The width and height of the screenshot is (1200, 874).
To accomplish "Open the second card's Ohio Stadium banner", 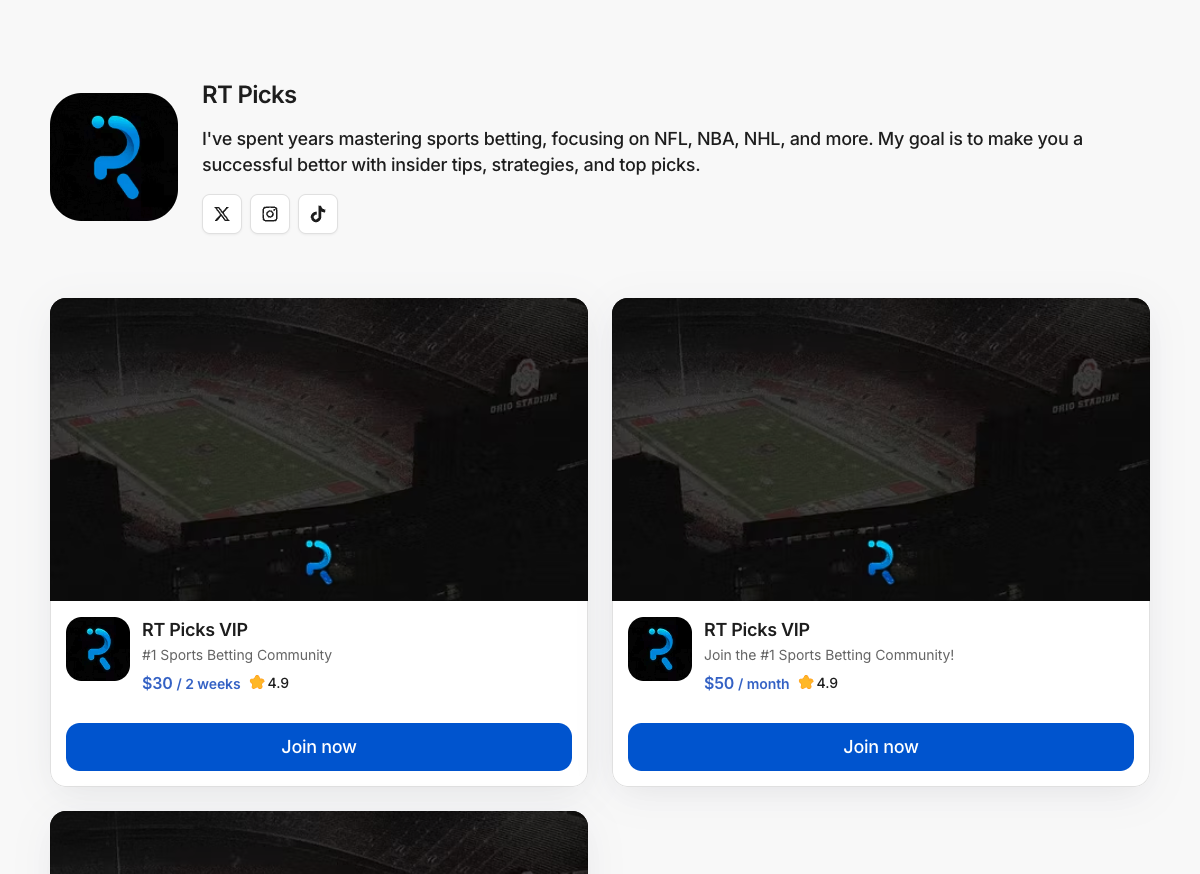I will point(881,449).
